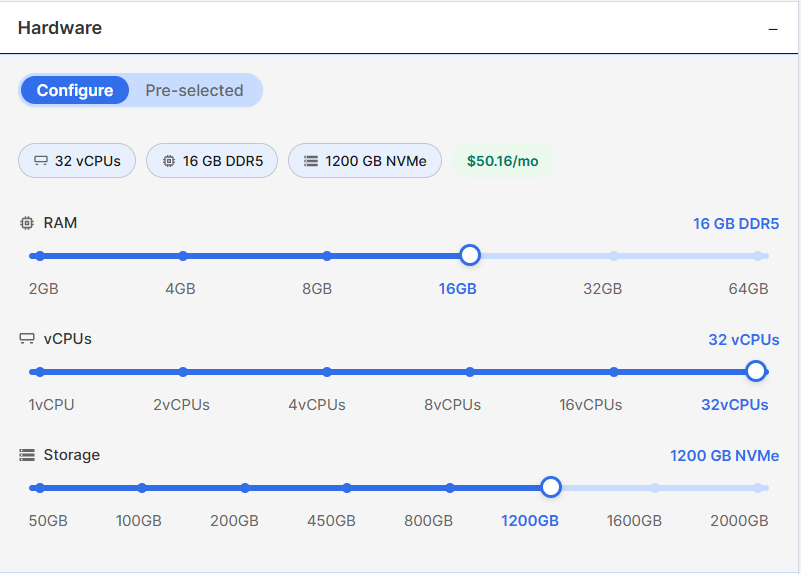The image size is (801, 574).
Task: Click the 100GB label under Storage
Action: tap(138, 521)
